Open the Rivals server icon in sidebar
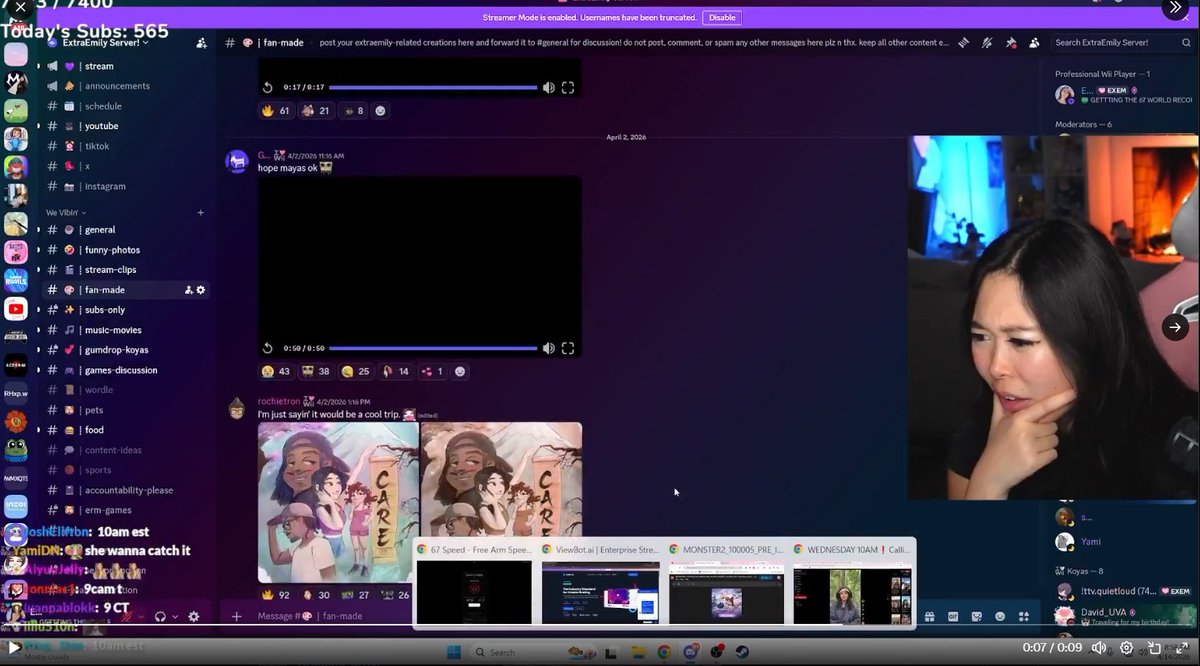Screen dimensions: 1200x666 point(15,282)
